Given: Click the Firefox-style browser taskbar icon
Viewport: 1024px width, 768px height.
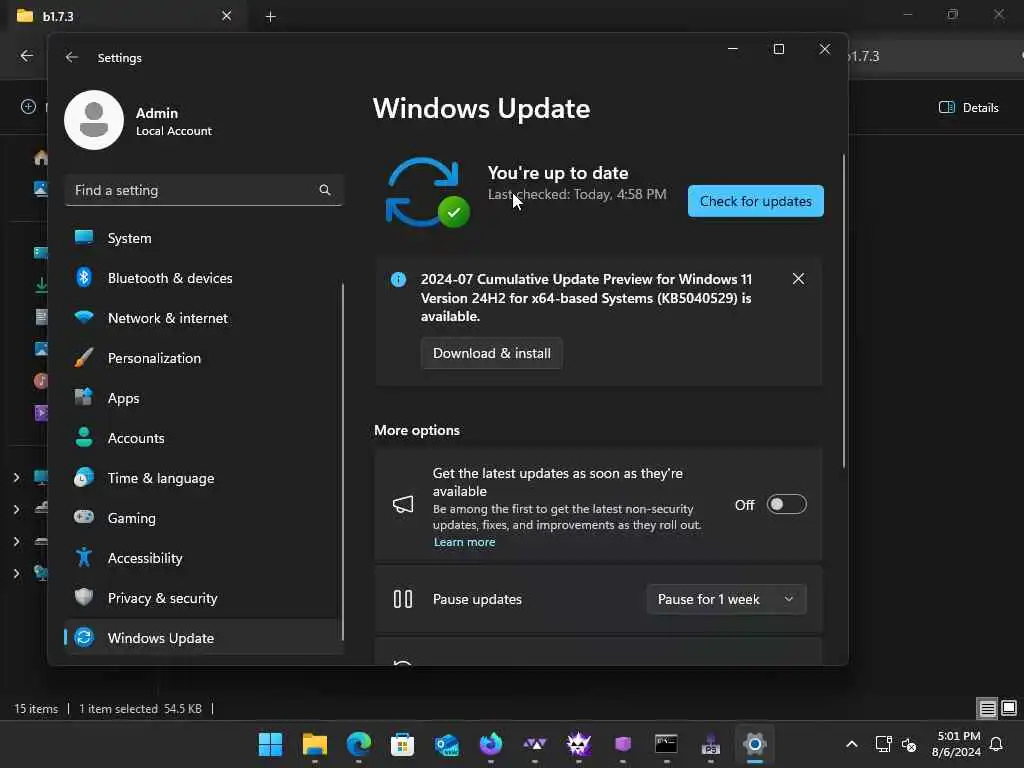Looking at the screenshot, I should pos(490,744).
